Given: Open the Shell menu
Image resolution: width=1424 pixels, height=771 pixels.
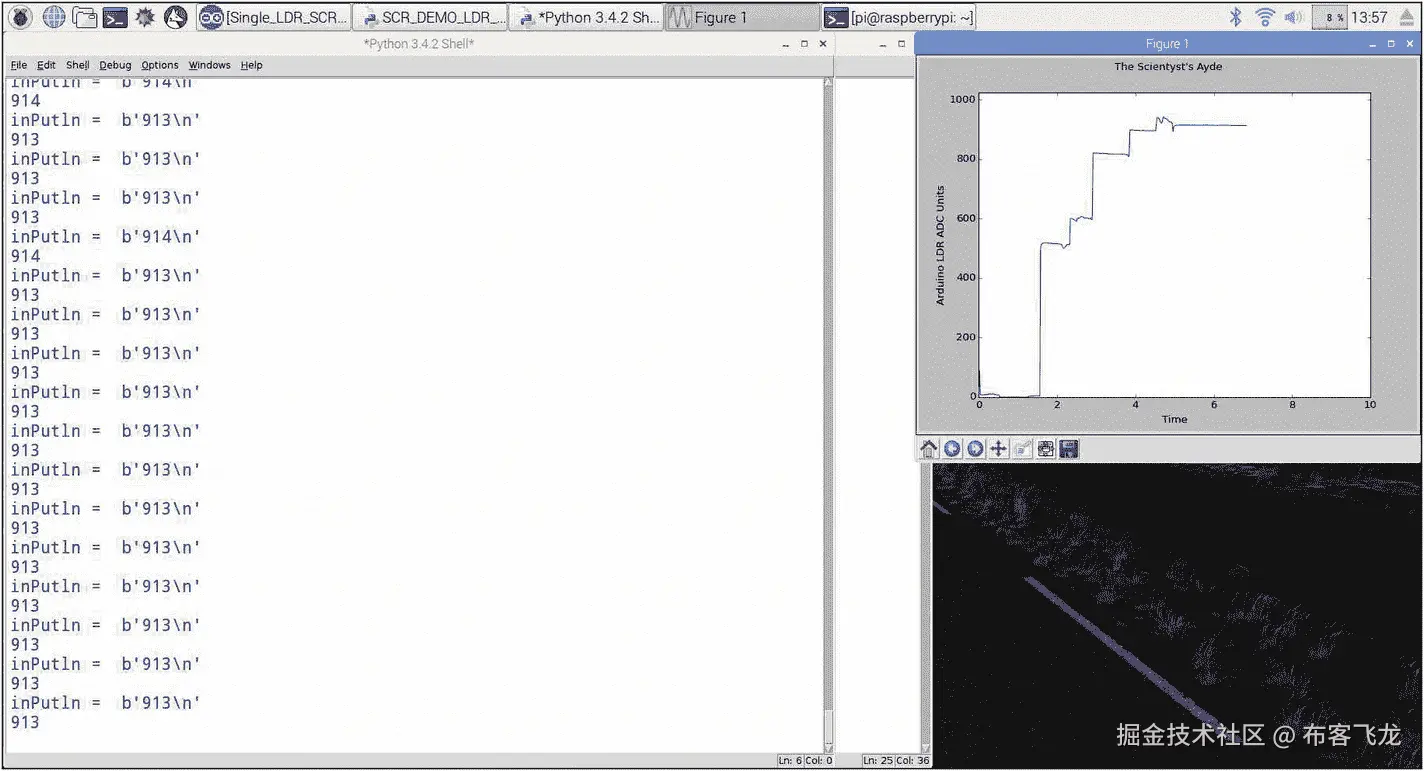Looking at the screenshot, I should pos(77,65).
